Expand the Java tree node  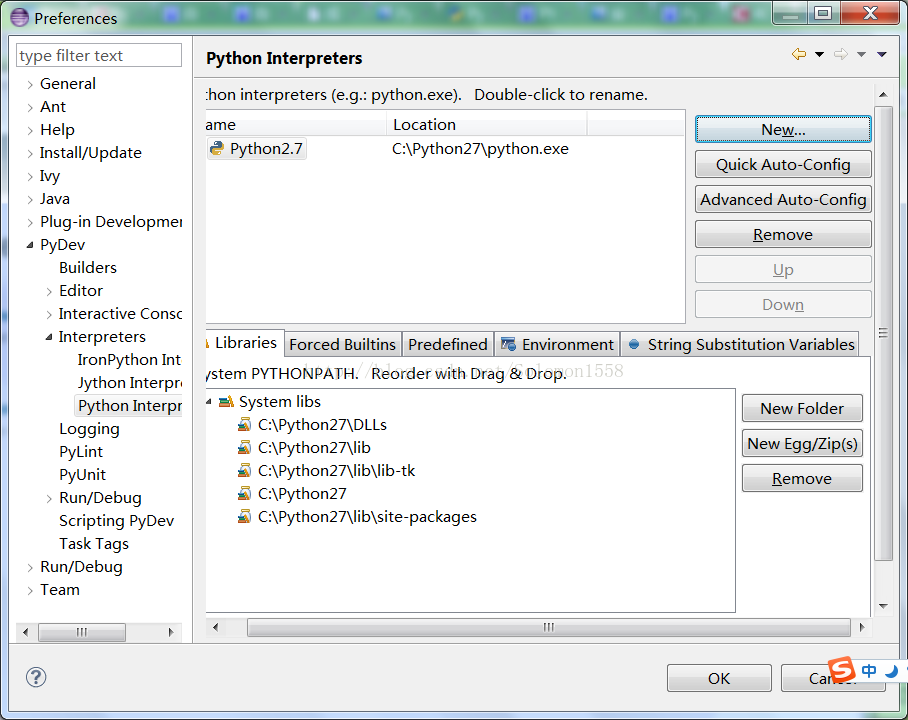[30, 199]
